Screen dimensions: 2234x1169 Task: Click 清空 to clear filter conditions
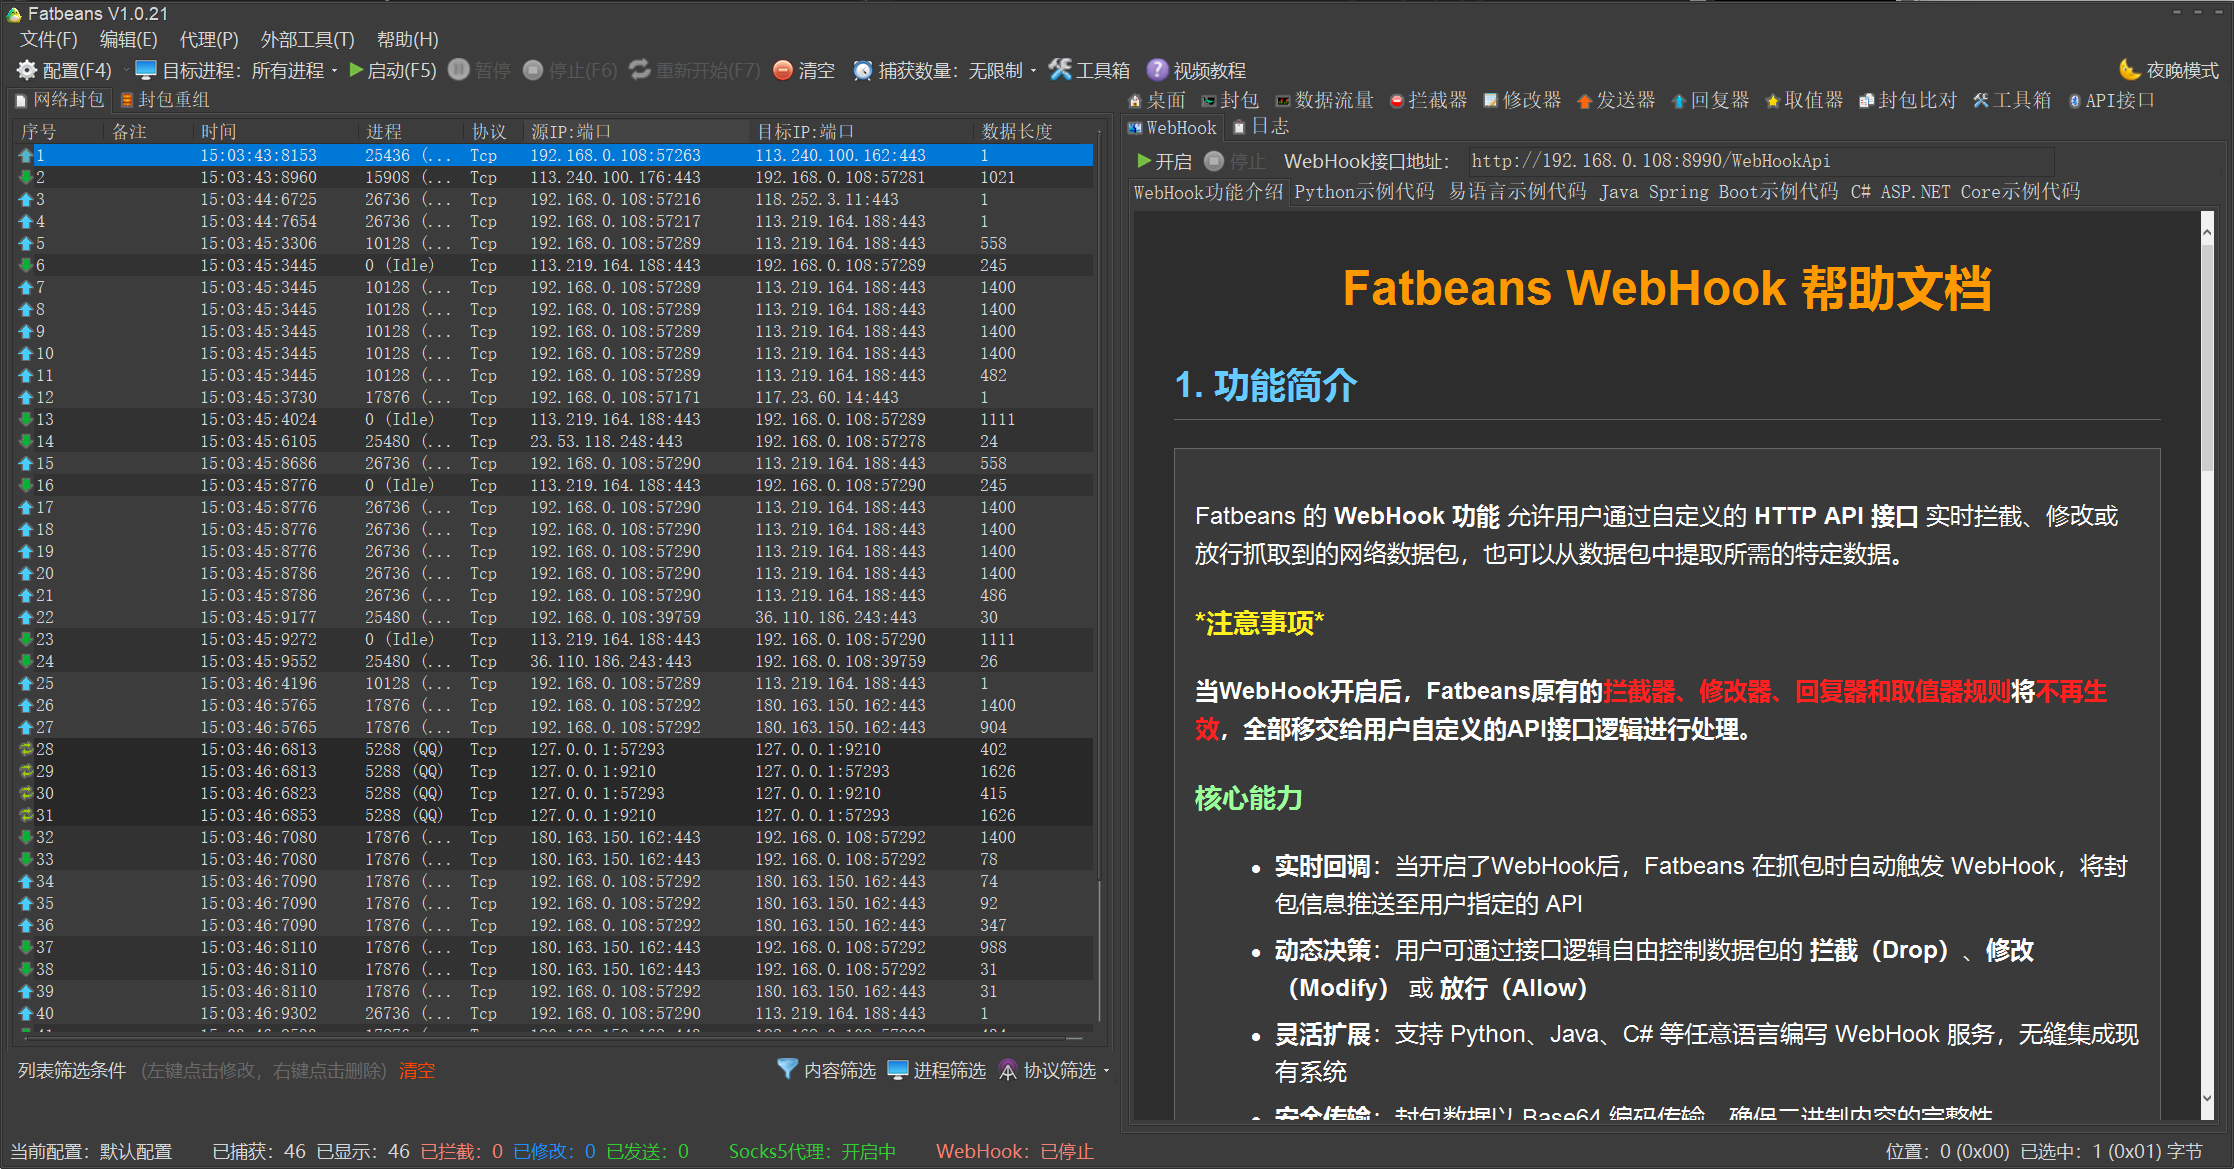click(416, 1070)
